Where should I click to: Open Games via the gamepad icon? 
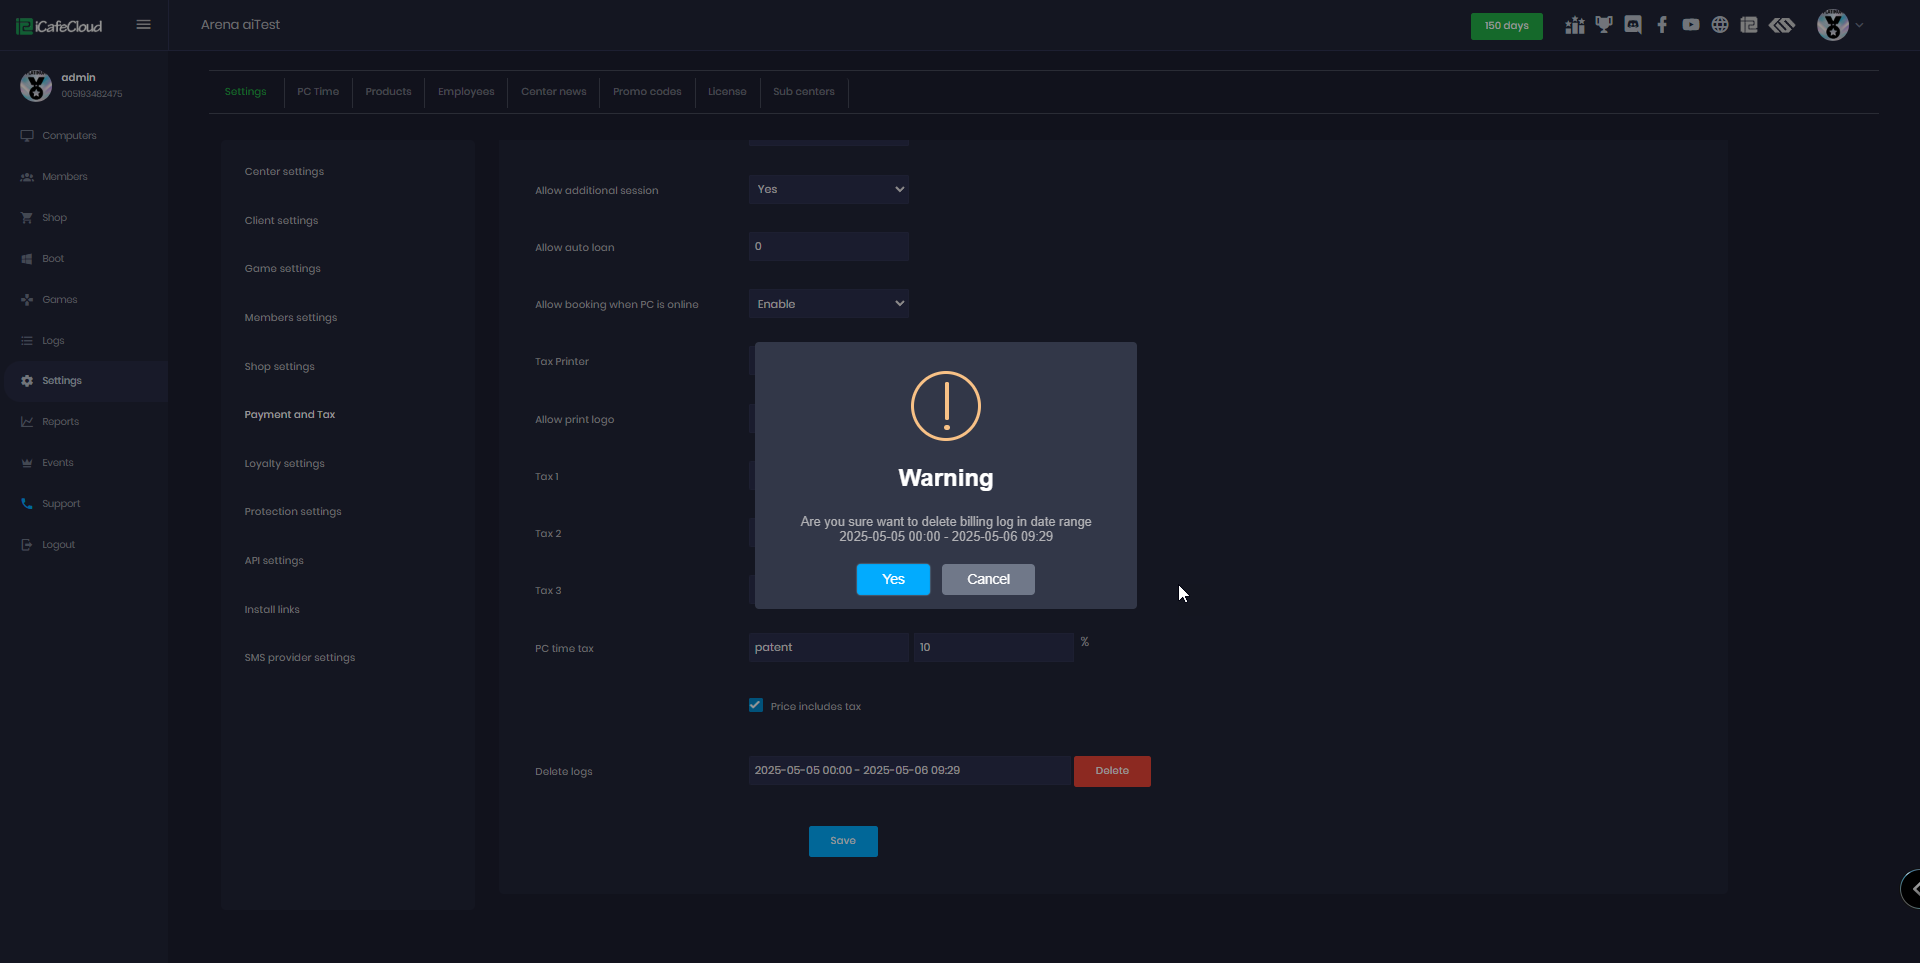click(27, 300)
